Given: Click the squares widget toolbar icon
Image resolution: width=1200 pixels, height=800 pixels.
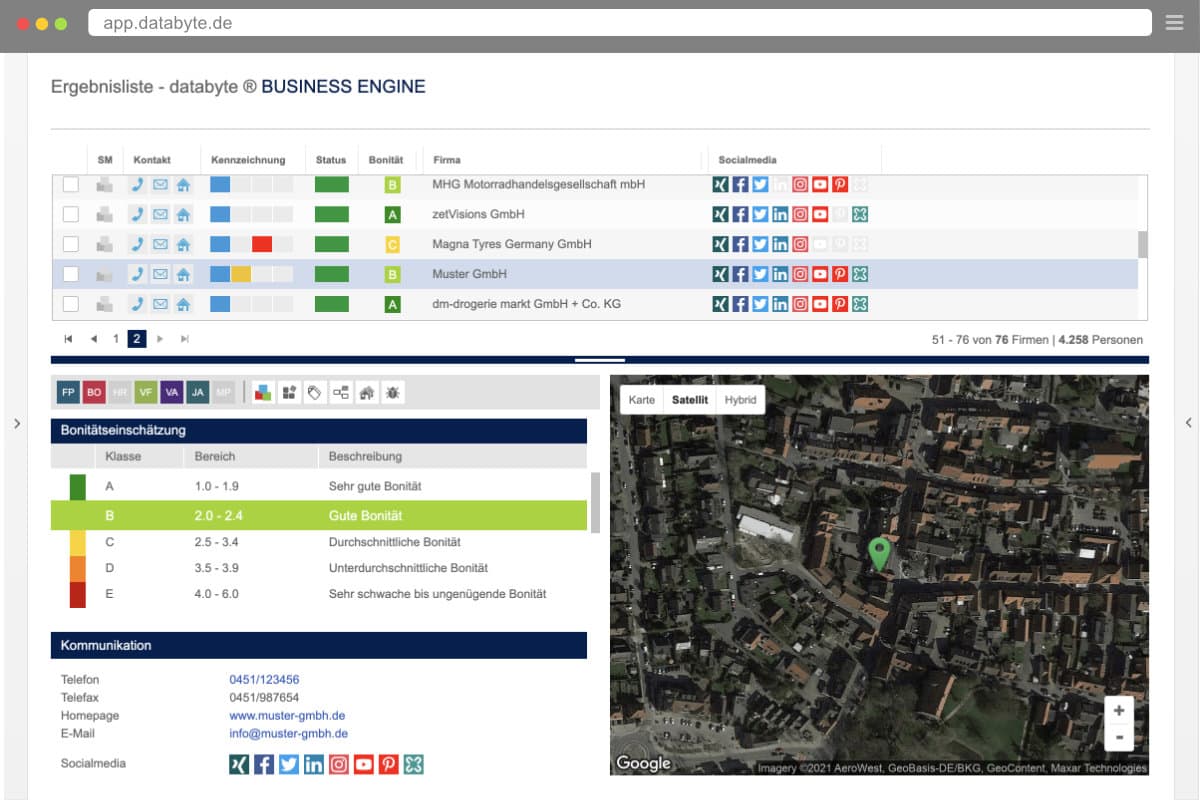Looking at the screenshot, I should [x=288, y=393].
